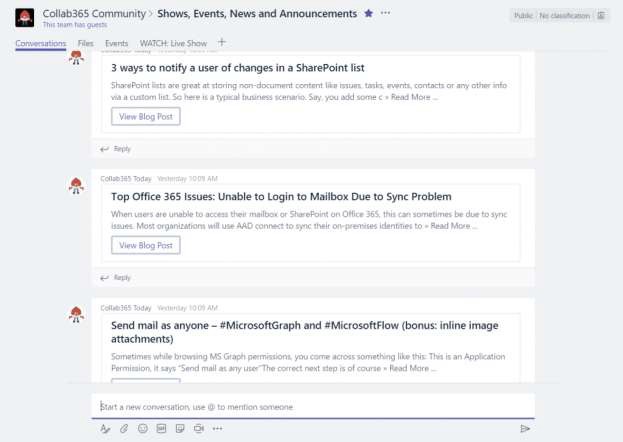Screen dimensions: 623x442
Task: Open Top Office 365 Issues post title
Action: click(281, 197)
